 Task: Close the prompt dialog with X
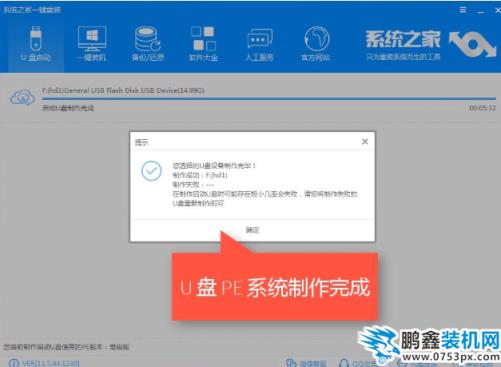pyautogui.click(x=365, y=142)
